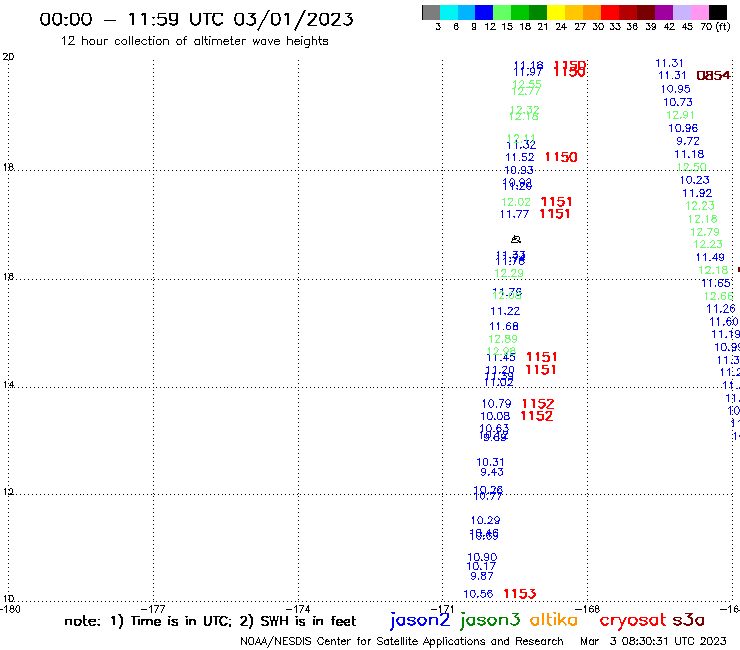Click the jason3 legend label
740x650 pixels.
point(490,621)
